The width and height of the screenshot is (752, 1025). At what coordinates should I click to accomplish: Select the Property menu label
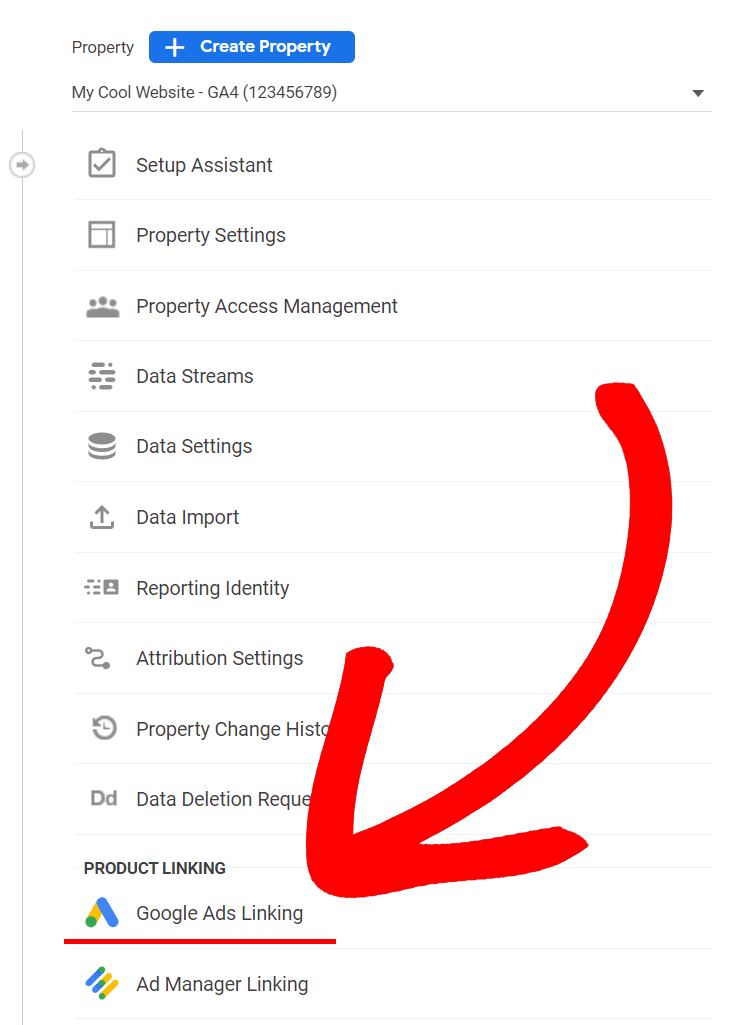coord(102,46)
